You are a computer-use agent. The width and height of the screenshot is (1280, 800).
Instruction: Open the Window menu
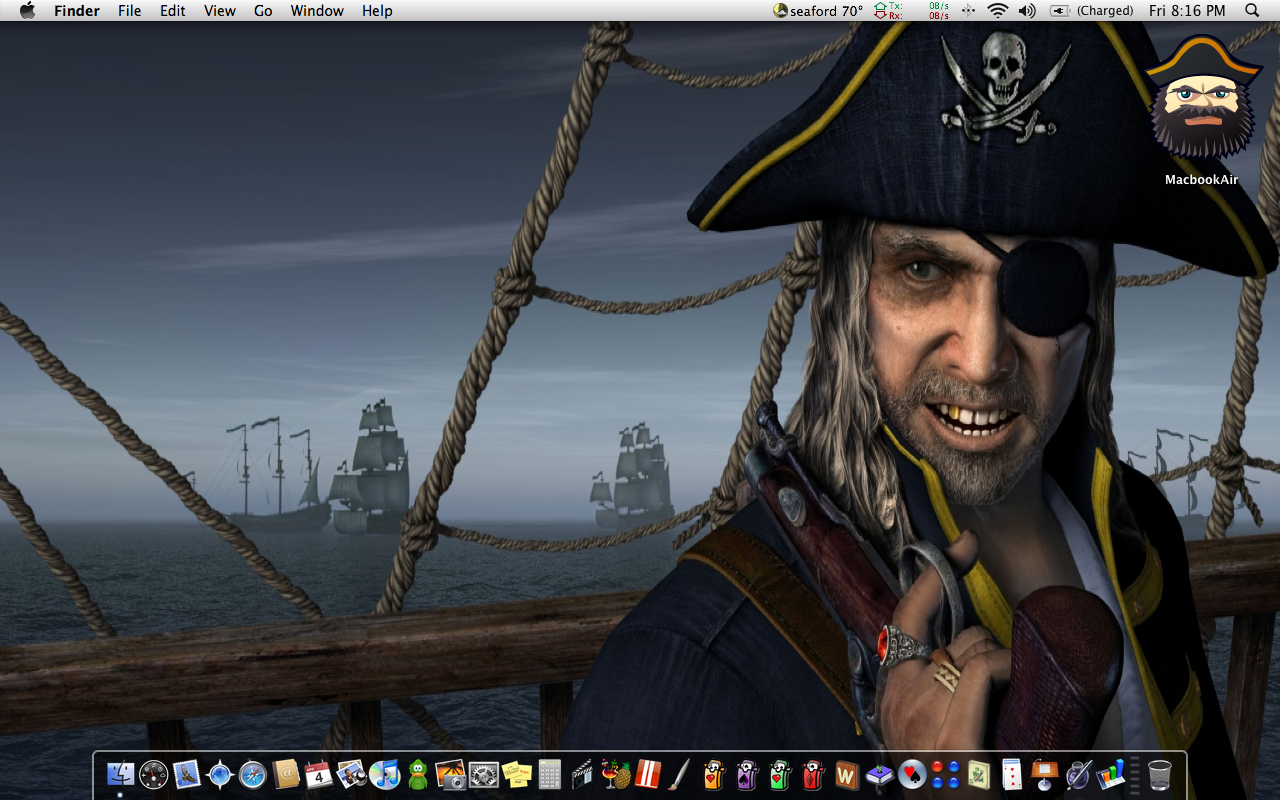317,11
